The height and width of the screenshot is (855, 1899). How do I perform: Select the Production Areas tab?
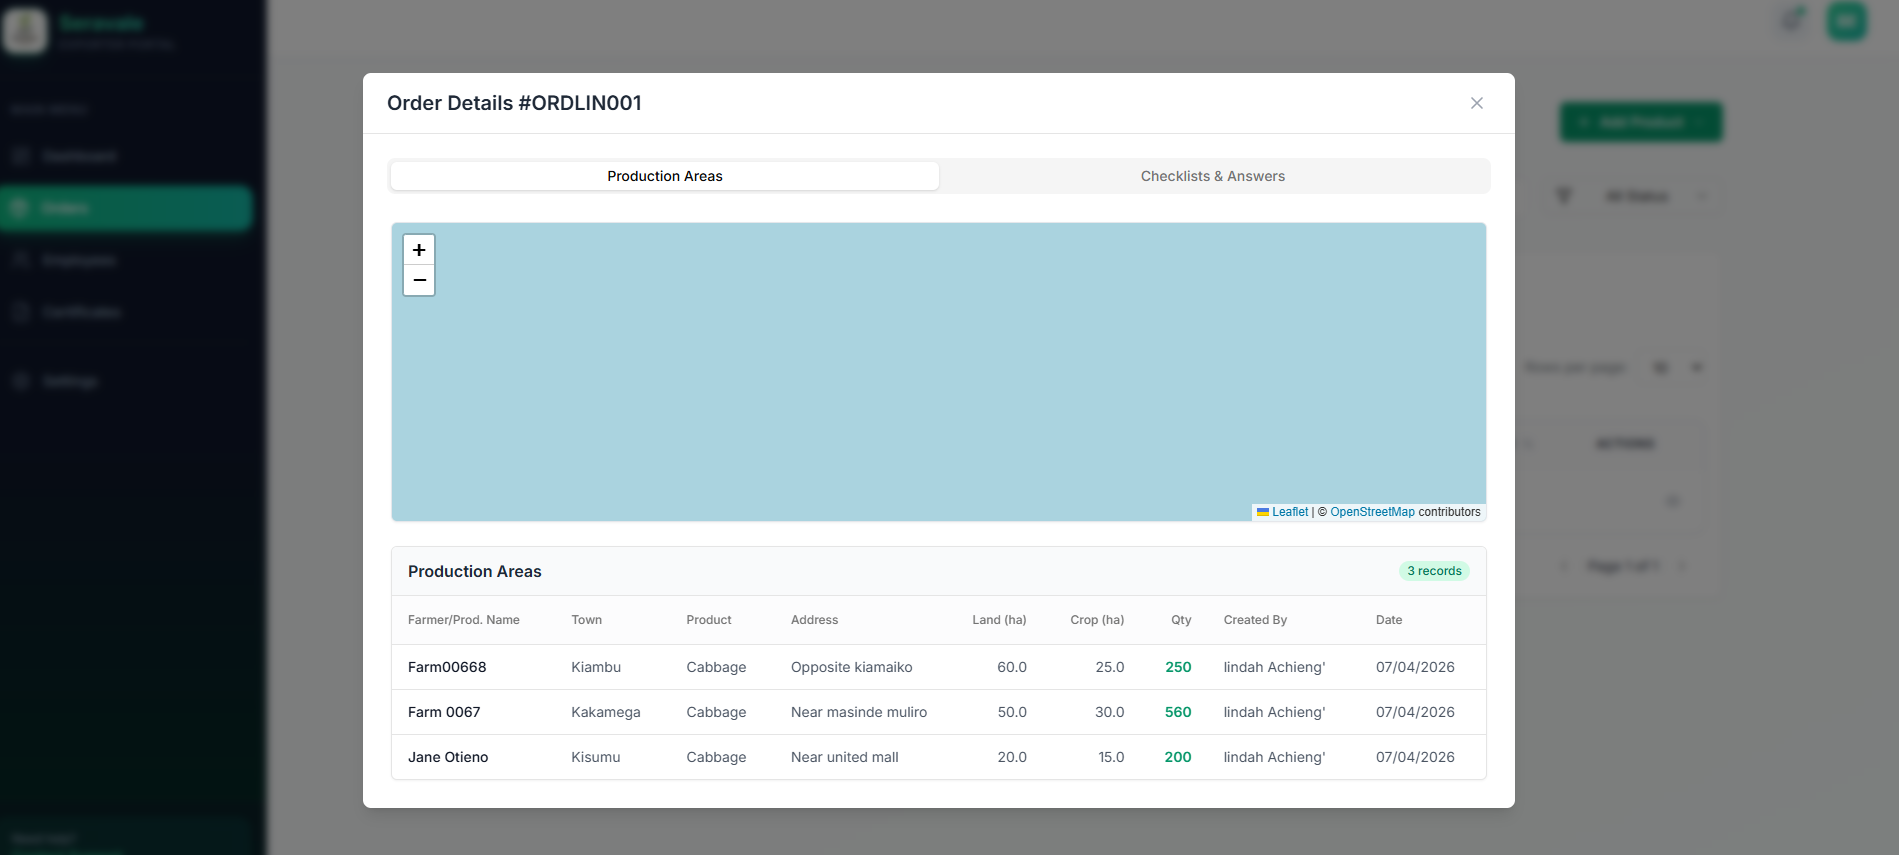coord(664,176)
